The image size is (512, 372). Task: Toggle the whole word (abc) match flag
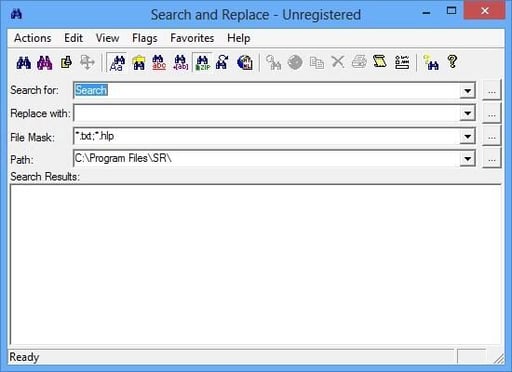(159, 62)
